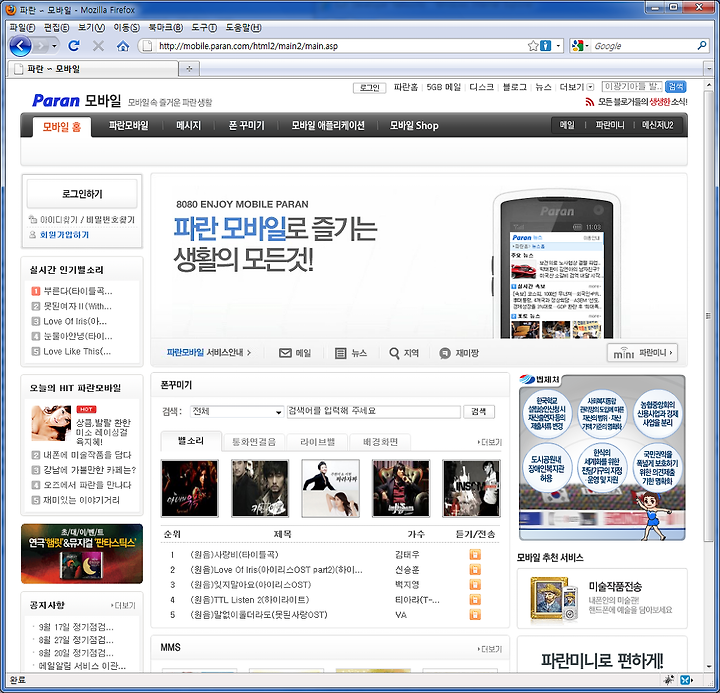Open 파란모바일 서비스안내 link
The height and width of the screenshot is (693, 720).
(209, 353)
